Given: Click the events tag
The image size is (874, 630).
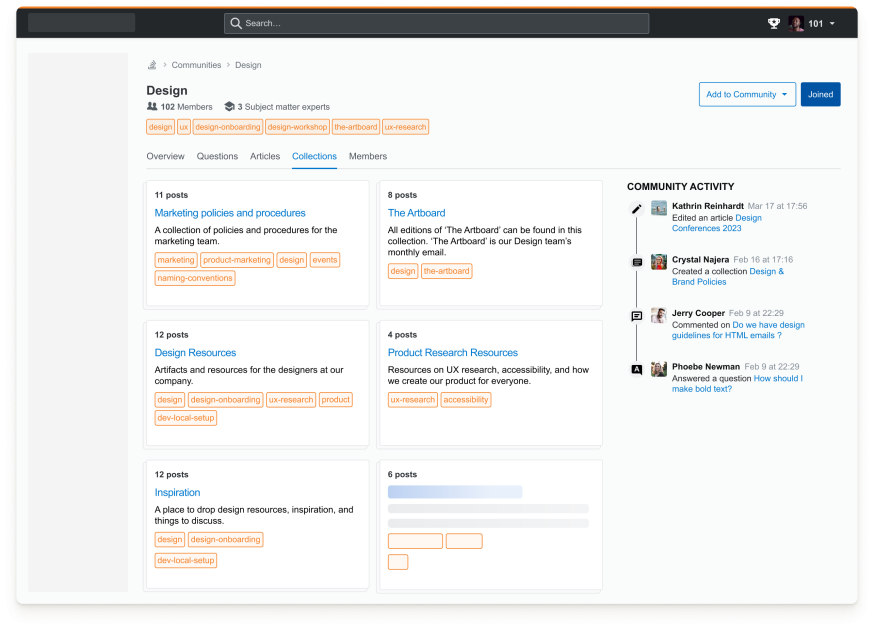Looking at the screenshot, I should point(324,260).
